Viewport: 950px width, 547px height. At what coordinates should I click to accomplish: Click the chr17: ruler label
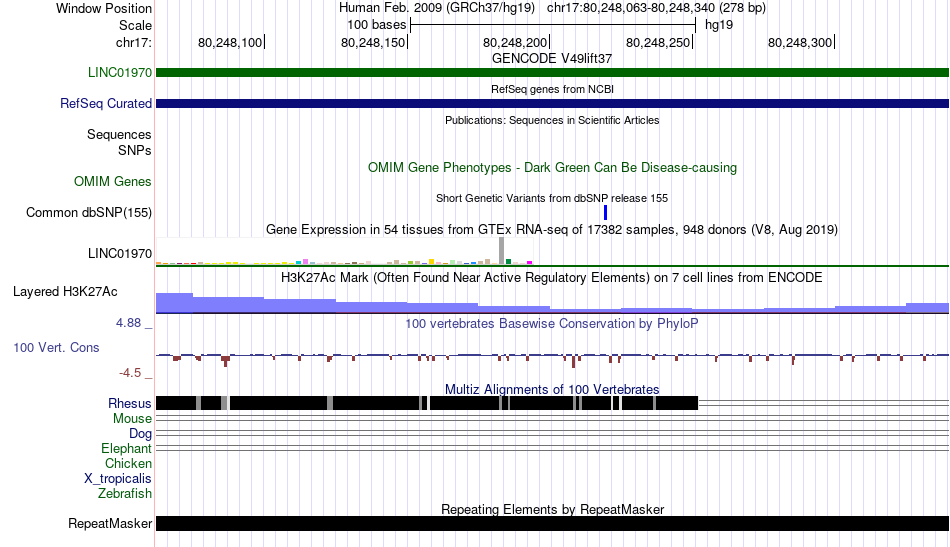pyautogui.click(x=134, y=42)
